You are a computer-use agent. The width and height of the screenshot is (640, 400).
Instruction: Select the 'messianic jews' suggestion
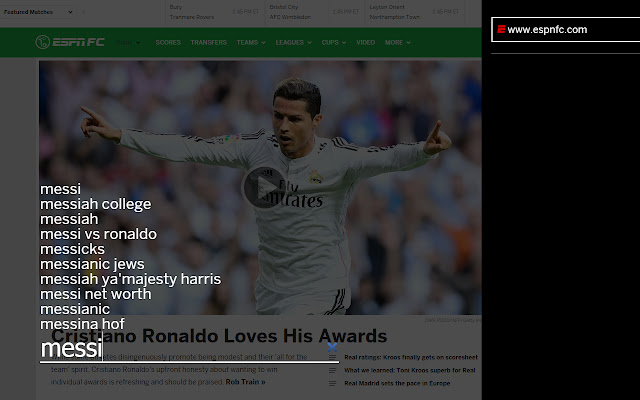[92, 264]
